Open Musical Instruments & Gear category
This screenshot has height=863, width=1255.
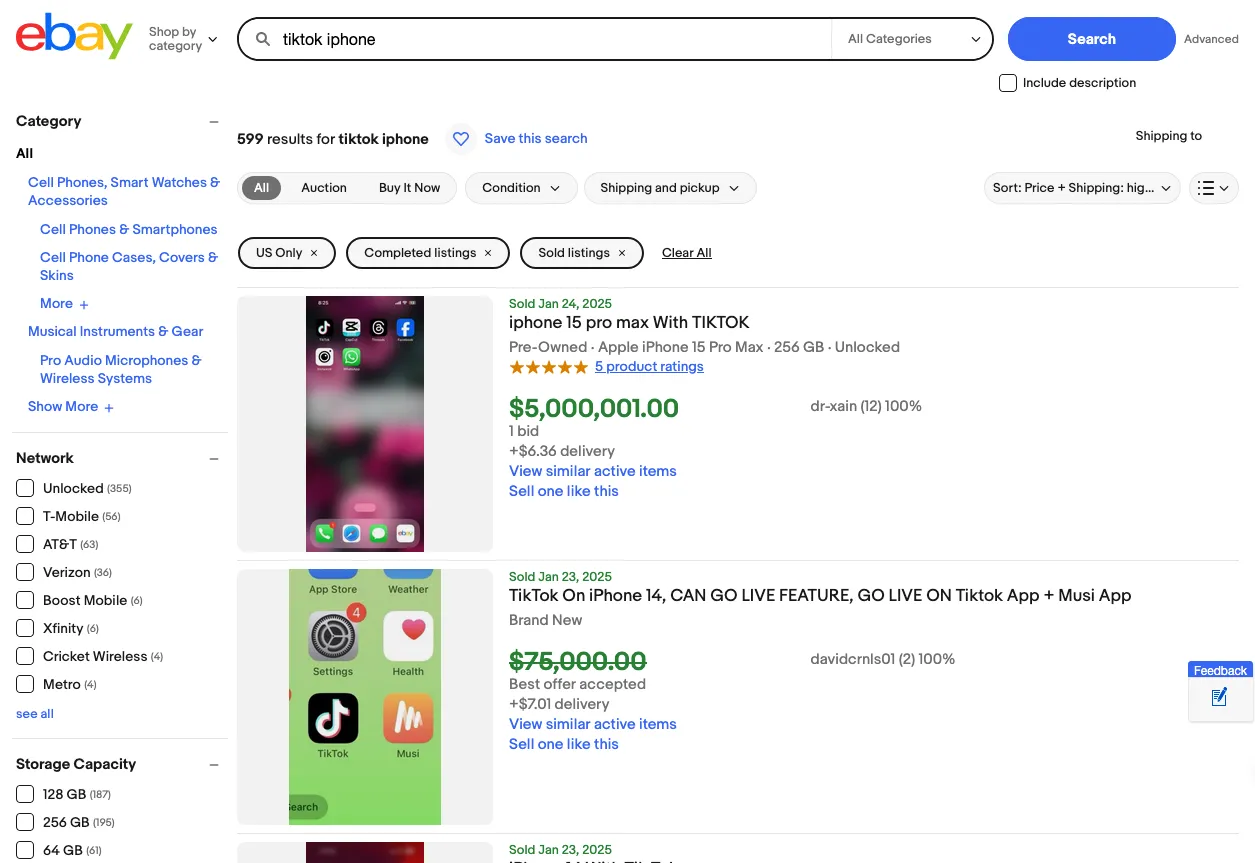[116, 332]
